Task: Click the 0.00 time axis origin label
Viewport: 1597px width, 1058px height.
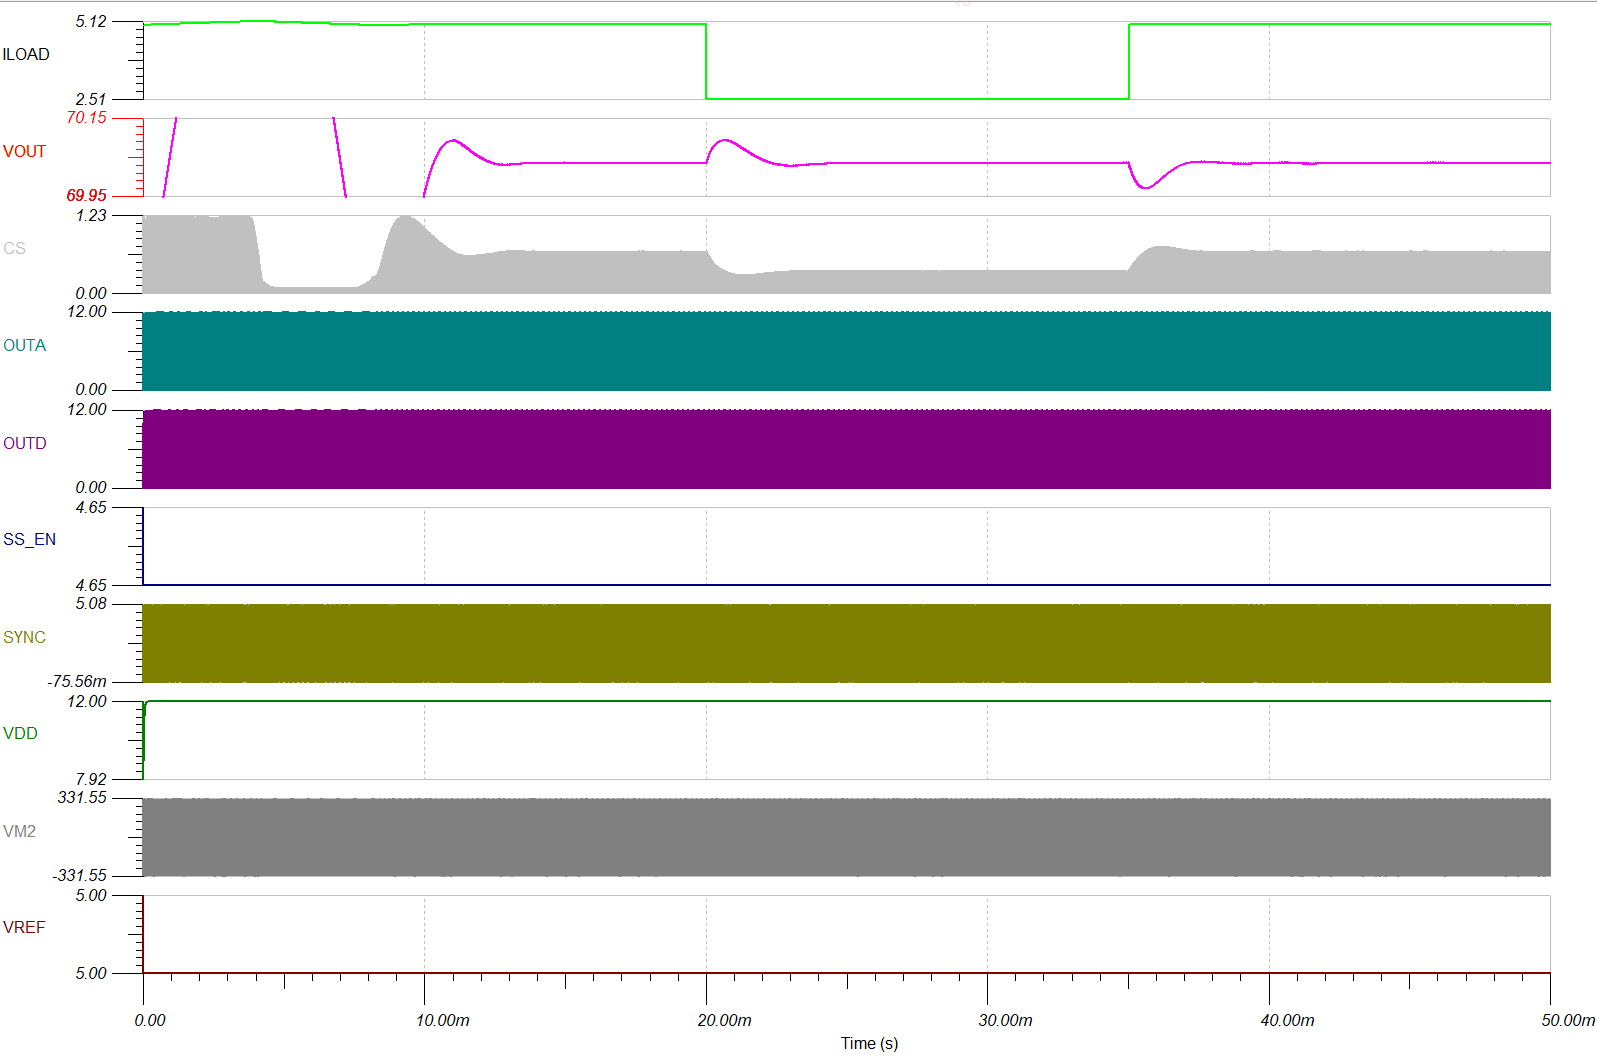Action: [x=150, y=1020]
